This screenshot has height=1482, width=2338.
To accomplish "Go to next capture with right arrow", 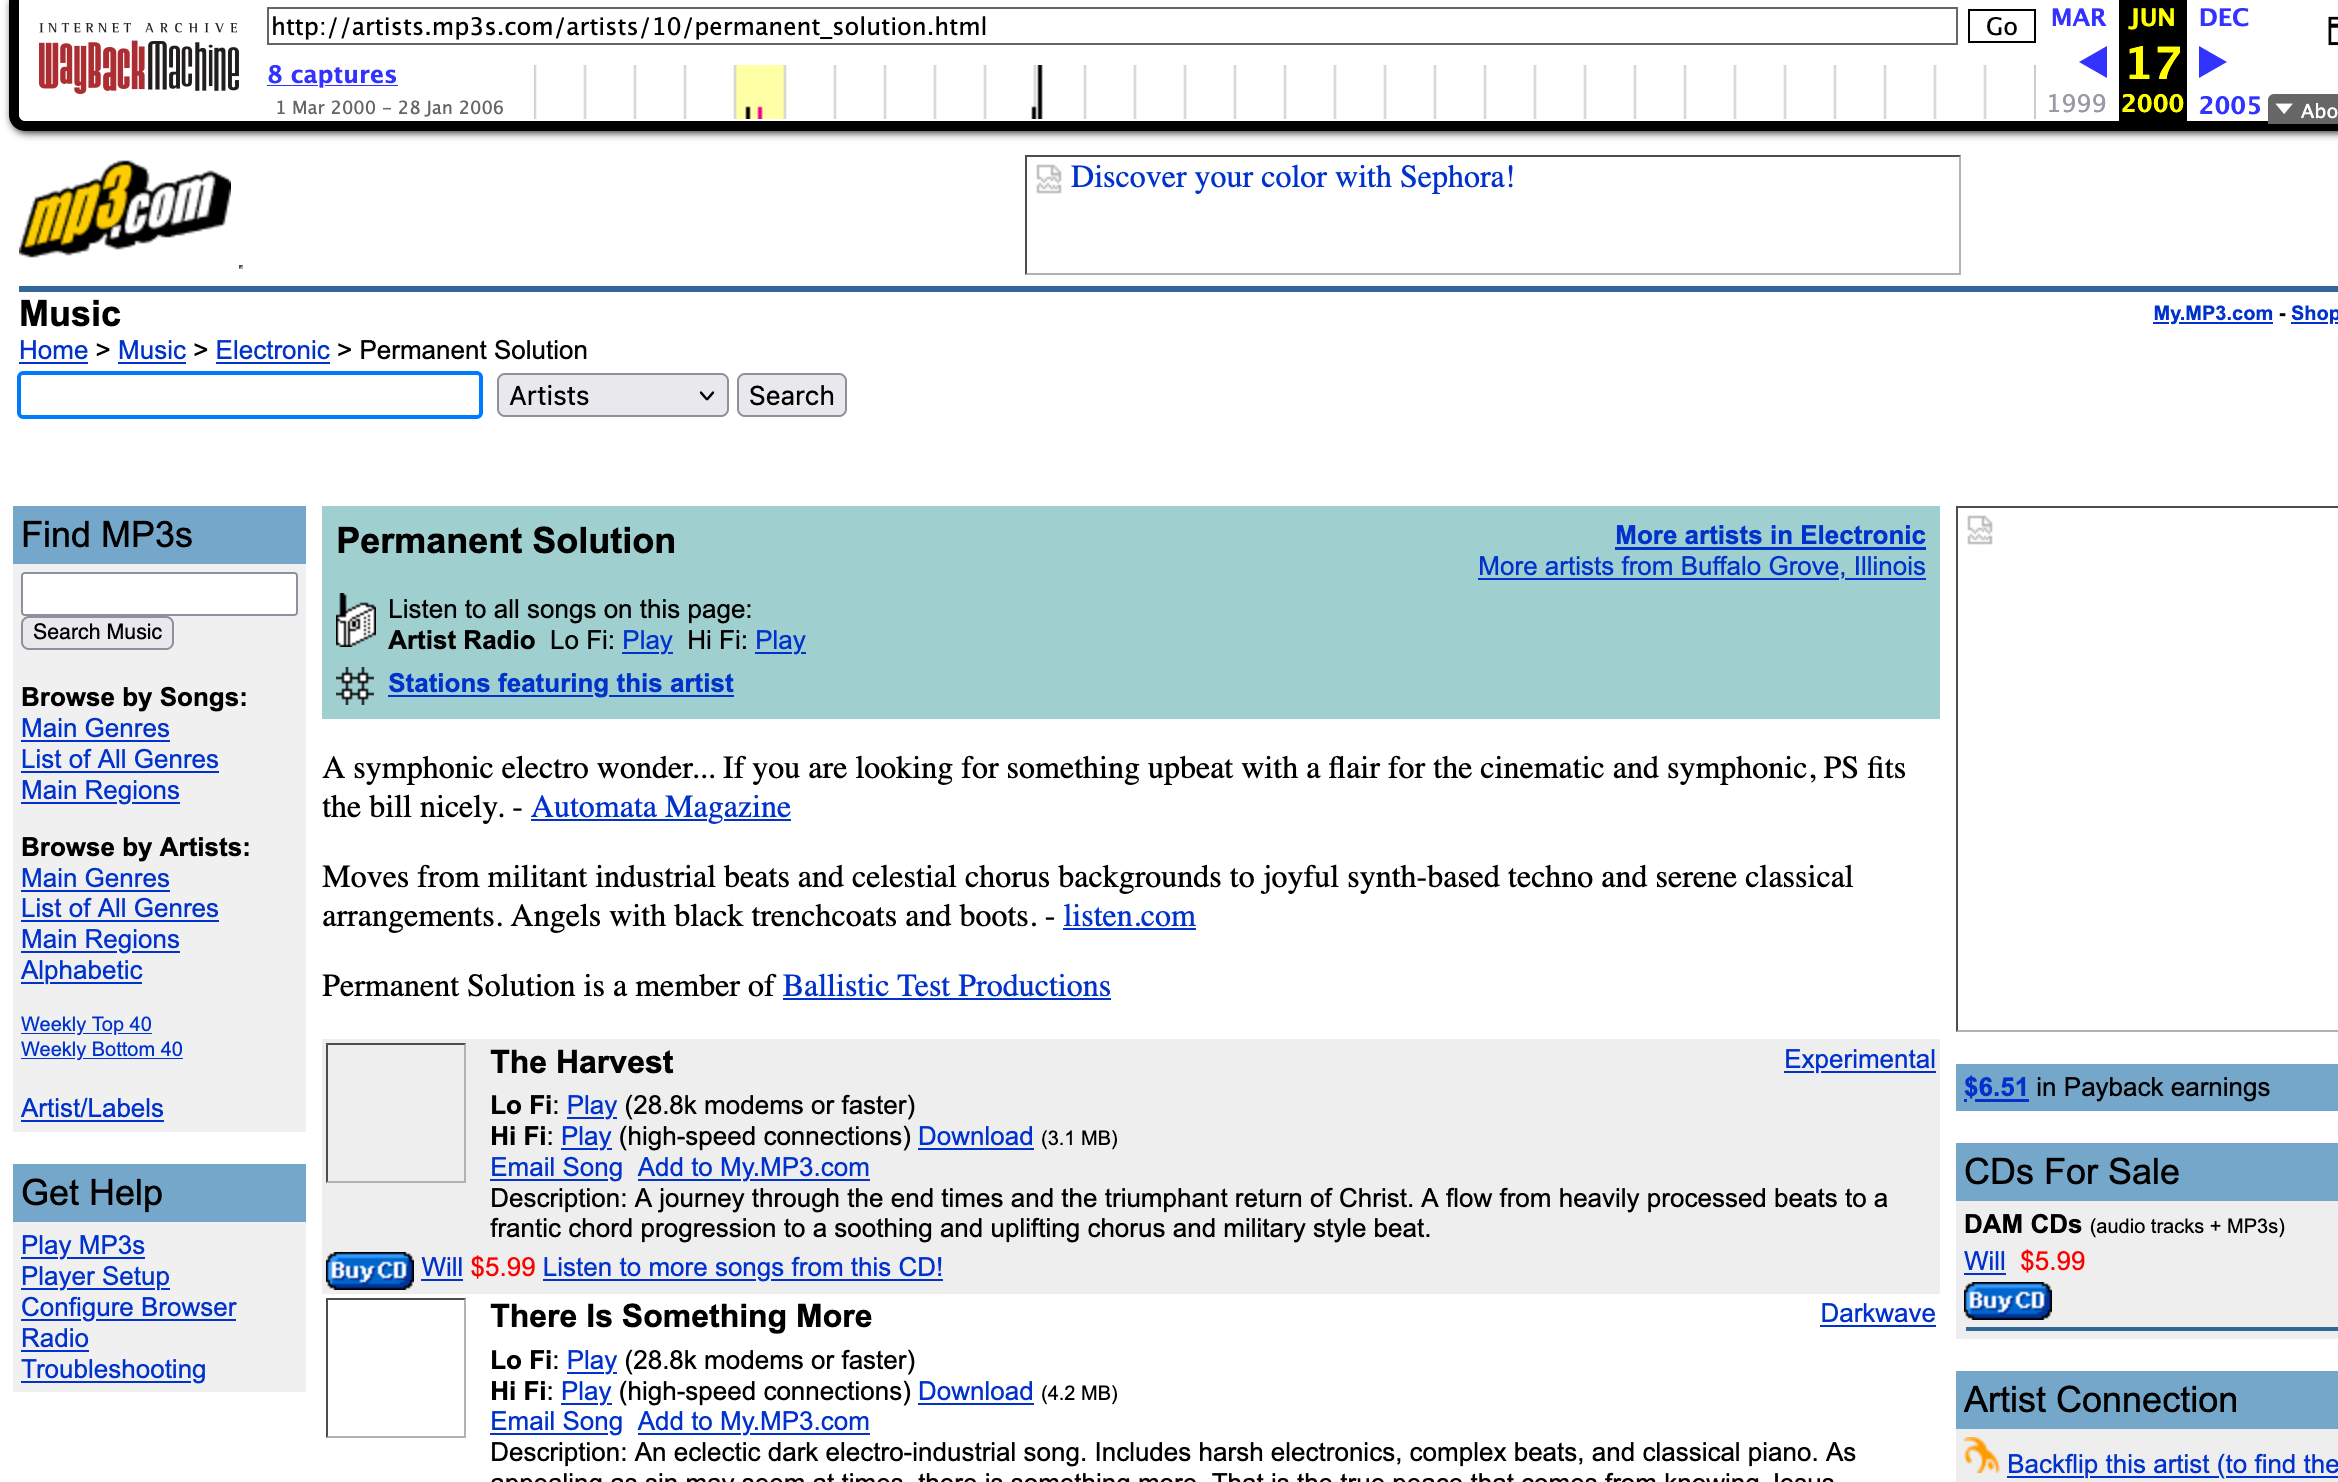I will pos(2212,63).
